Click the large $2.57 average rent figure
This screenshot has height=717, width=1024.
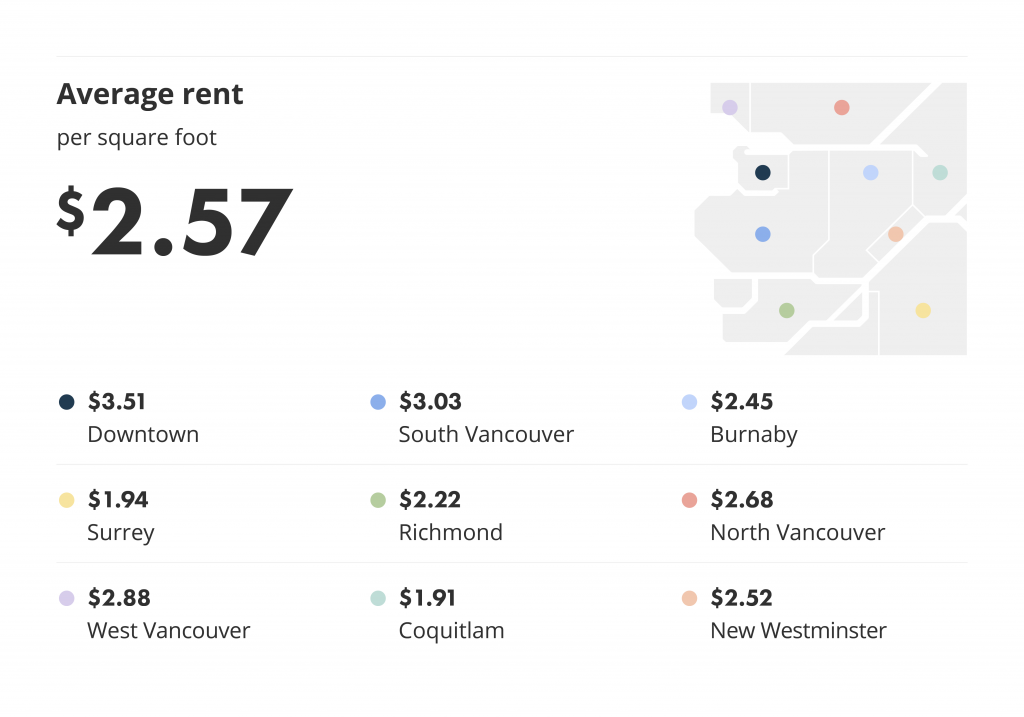click(x=174, y=221)
